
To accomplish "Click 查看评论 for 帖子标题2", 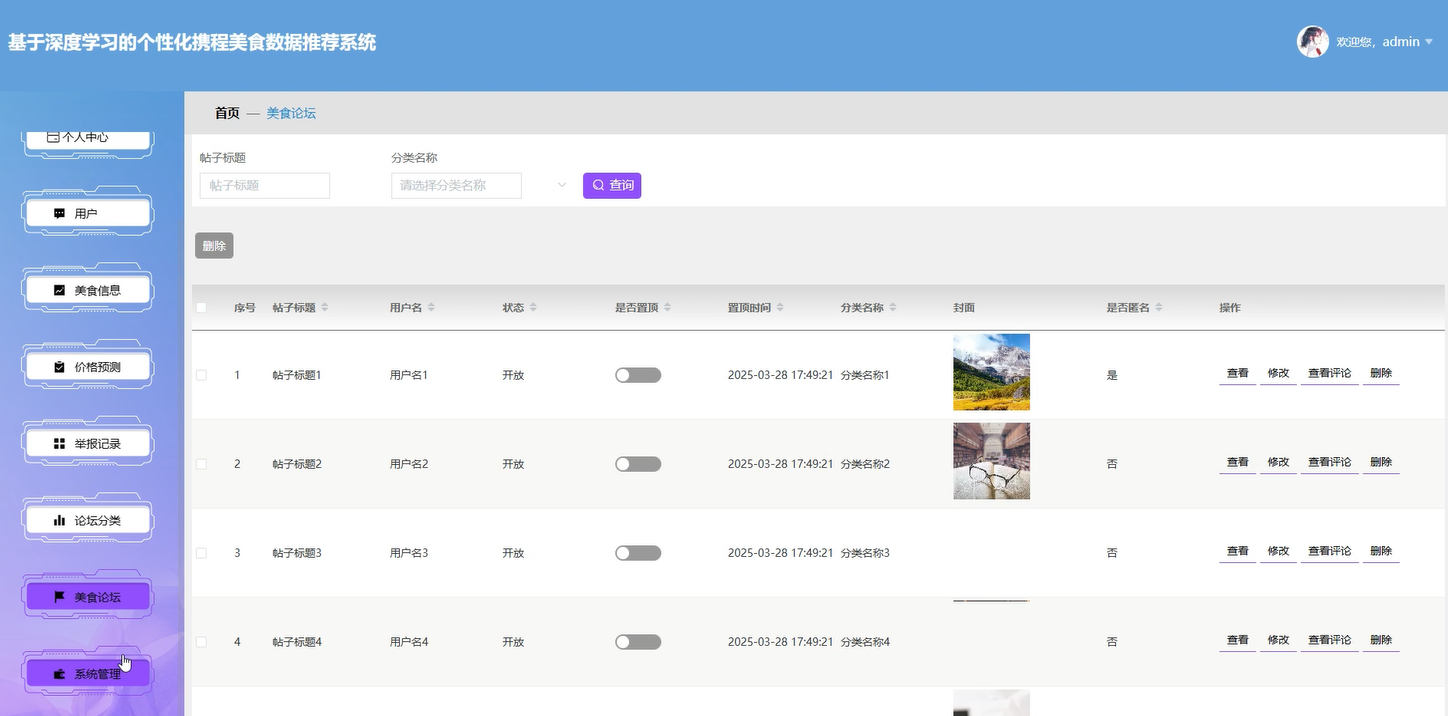I will click(1329, 462).
